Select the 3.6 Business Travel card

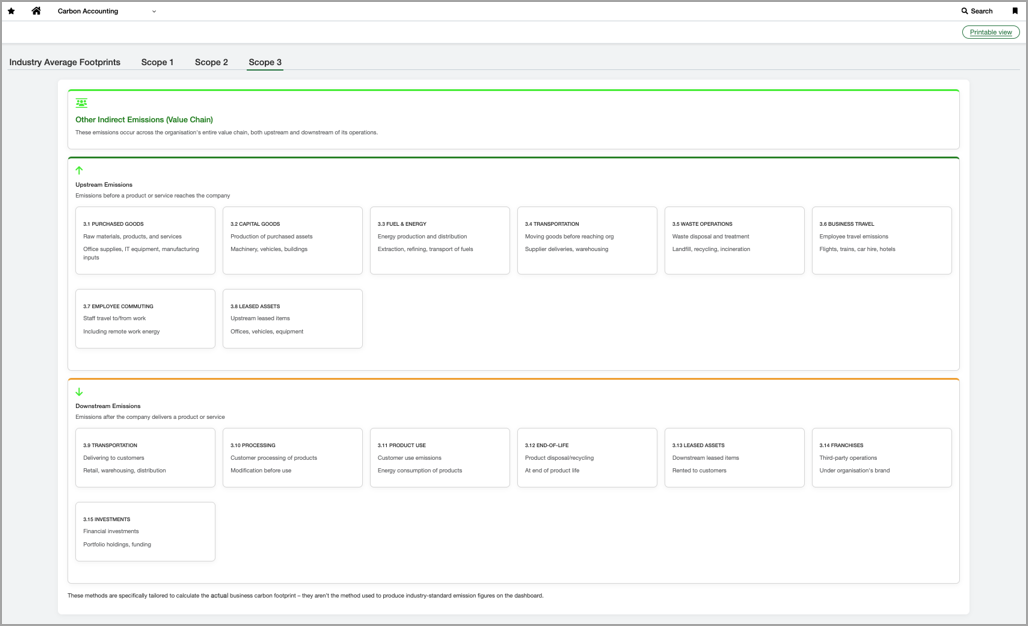click(881, 240)
